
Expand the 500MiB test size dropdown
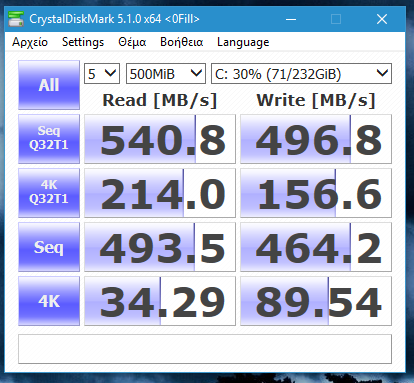166,74
